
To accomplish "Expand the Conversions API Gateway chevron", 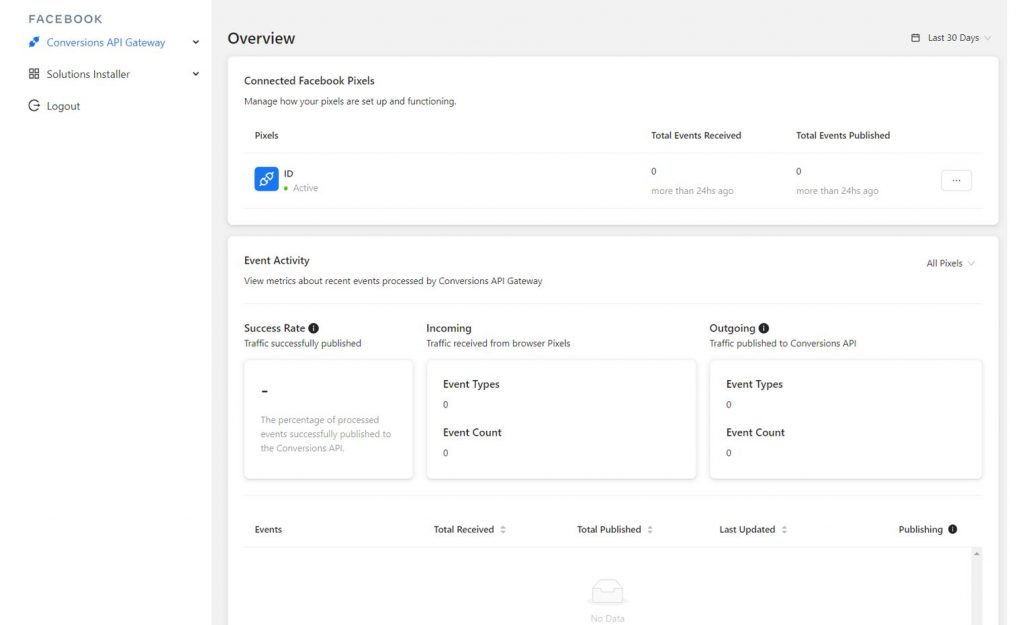I will [x=196, y=43].
